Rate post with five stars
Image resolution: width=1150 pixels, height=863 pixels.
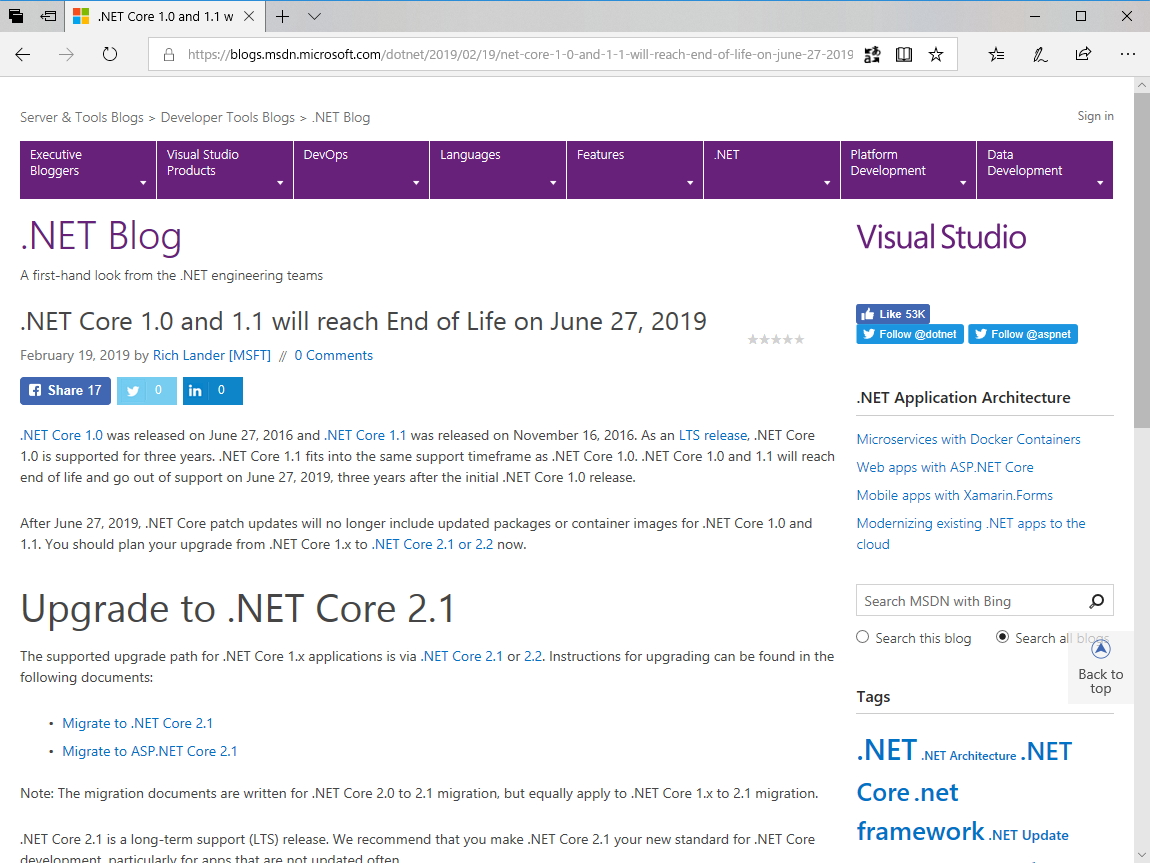[799, 339]
